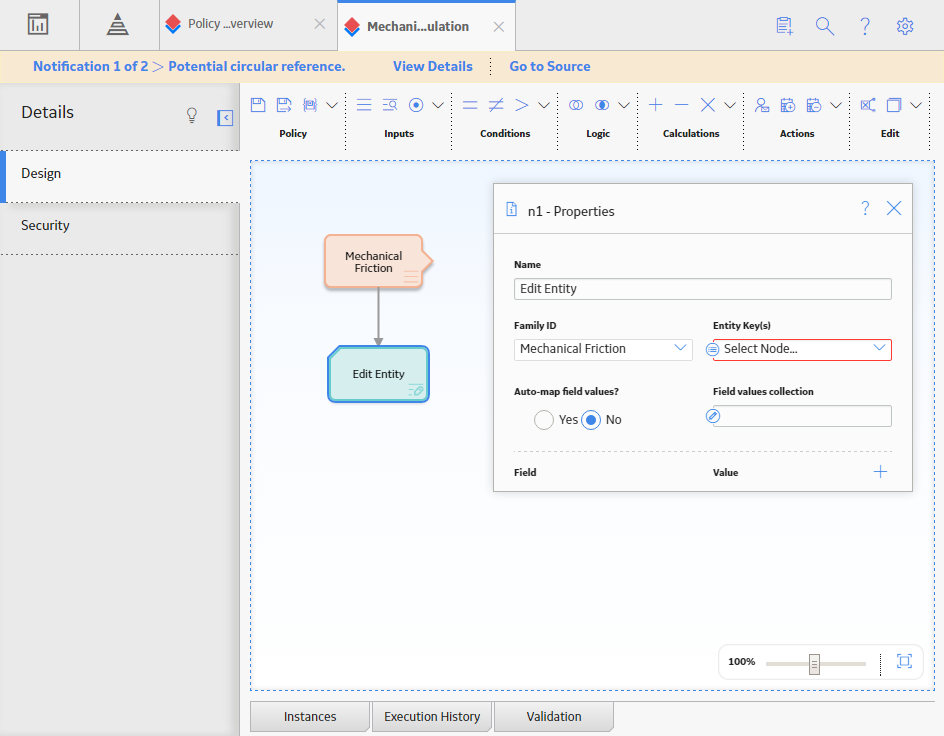944x736 pixels.
Task: Open the clipboard-add icon in top bar
Action: pyautogui.click(x=784, y=26)
